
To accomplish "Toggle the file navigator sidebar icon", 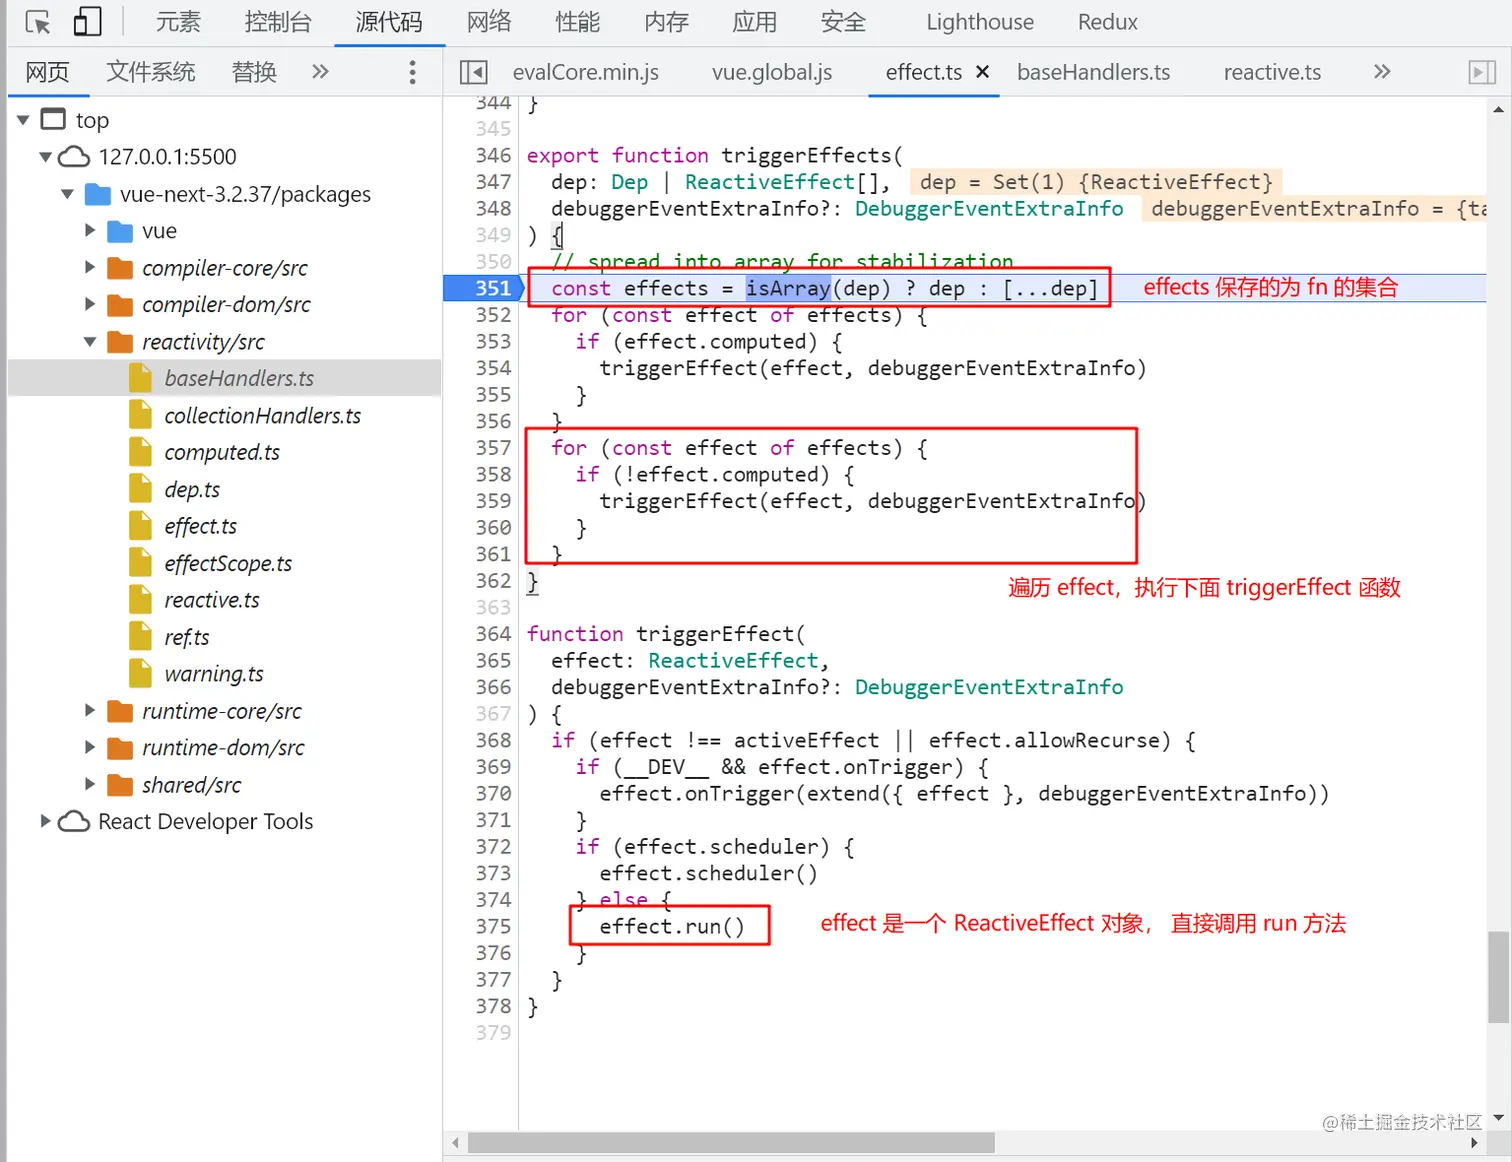I will pos(473,72).
